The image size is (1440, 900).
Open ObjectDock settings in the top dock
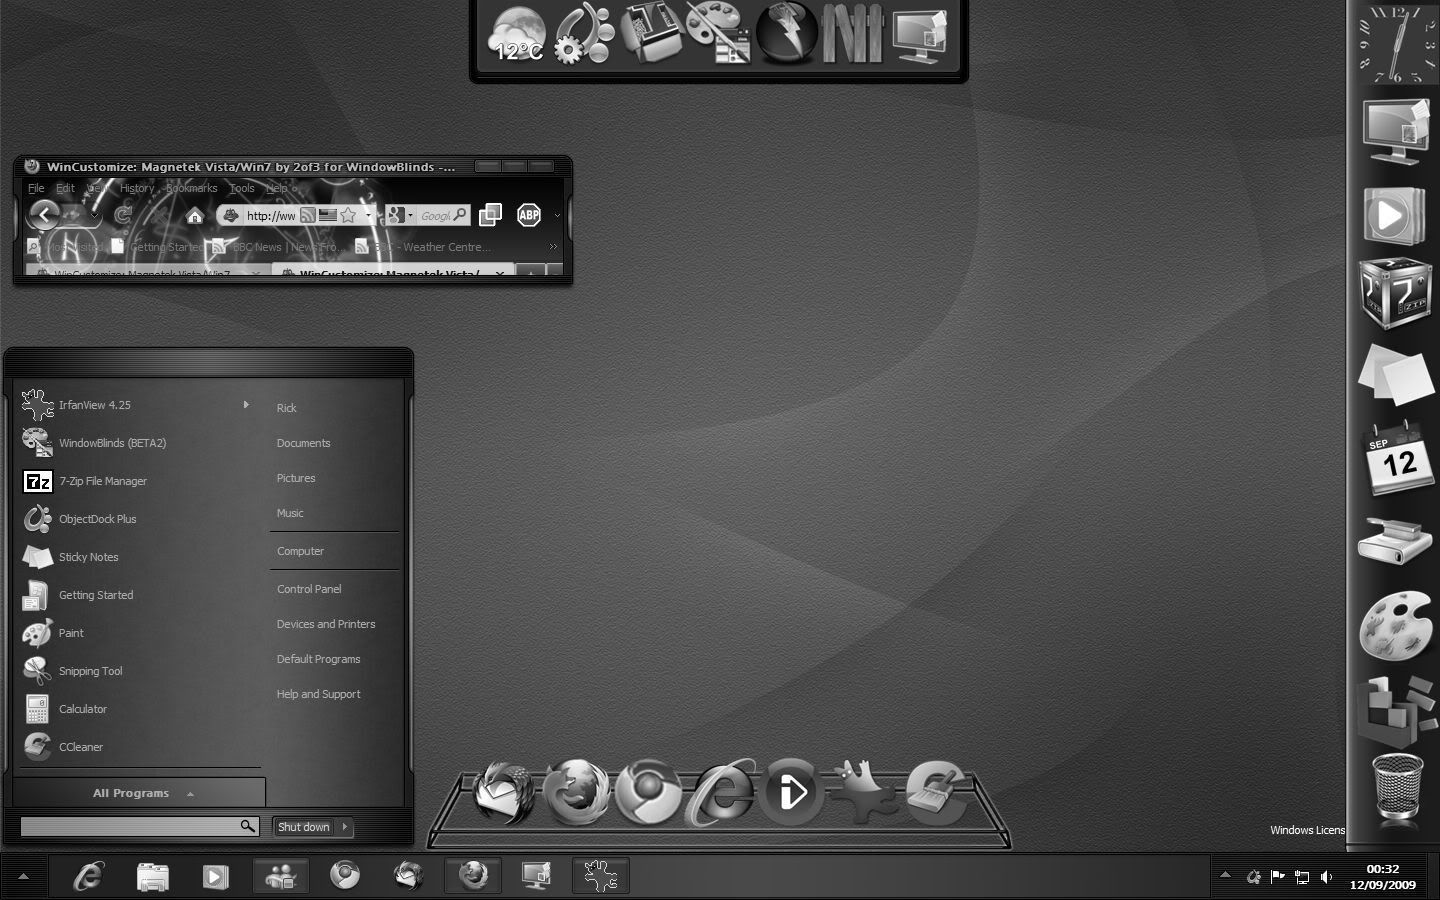click(x=584, y=34)
